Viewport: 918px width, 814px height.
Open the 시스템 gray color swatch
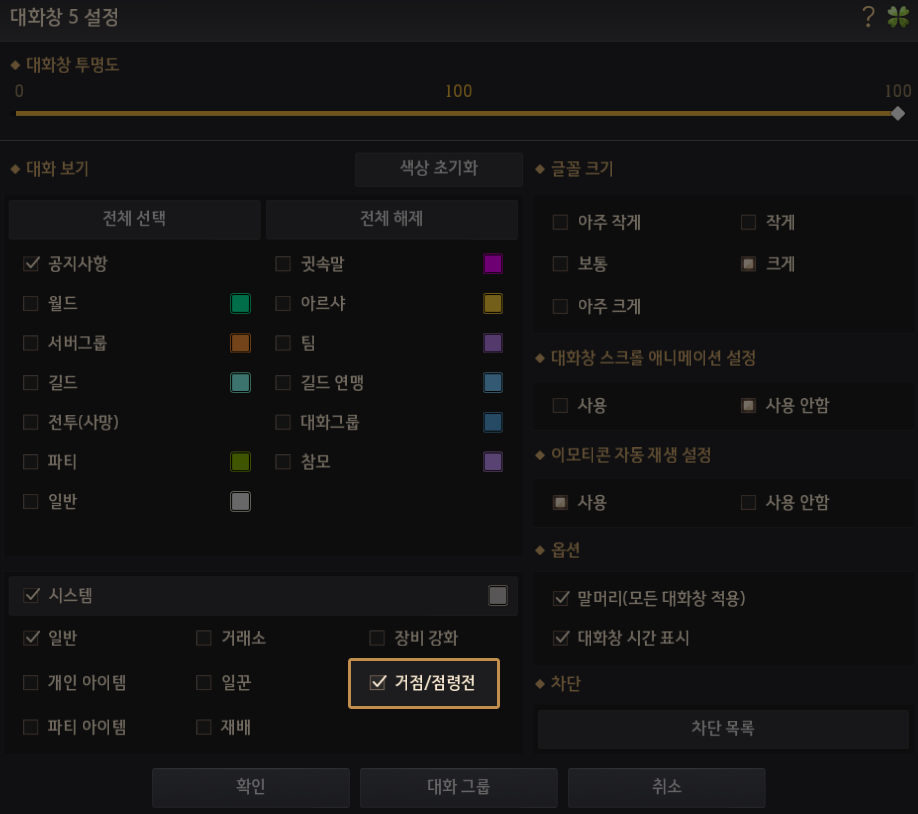[498, 596]
